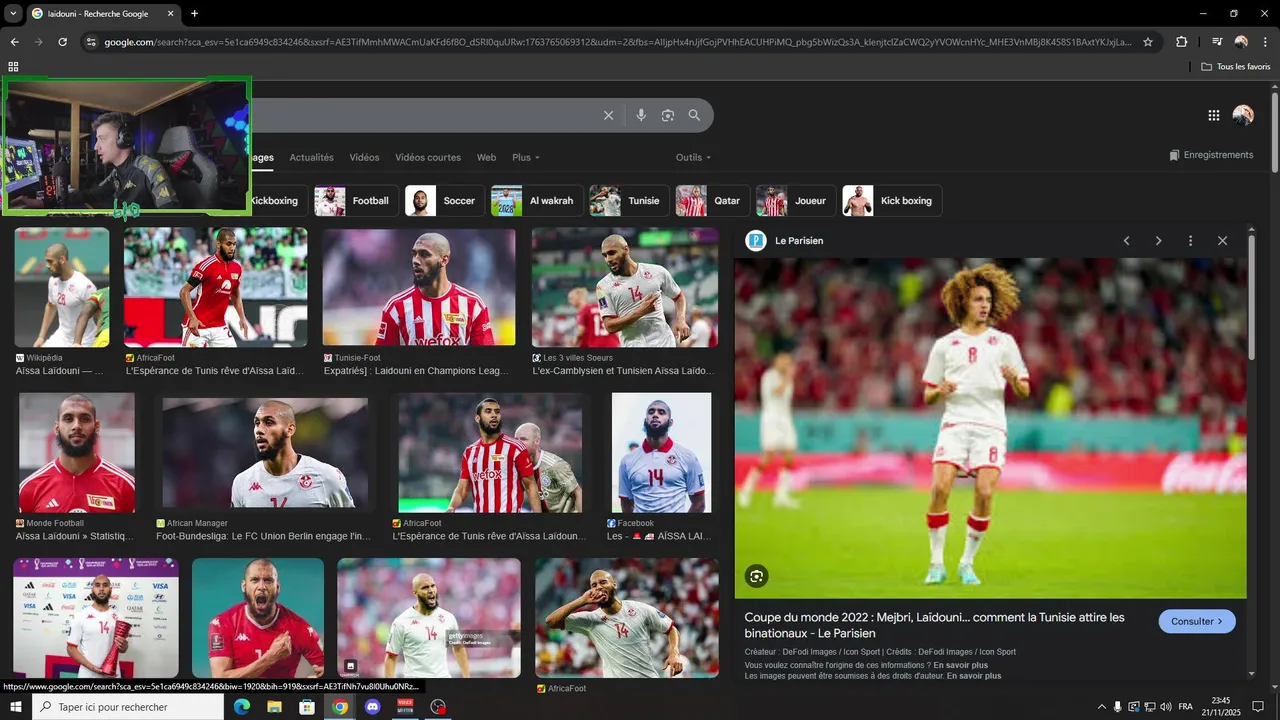Show hidden system tray icons
Image resolution: width=1280 pixels, height=720 pixels.
coord(1101,707)
